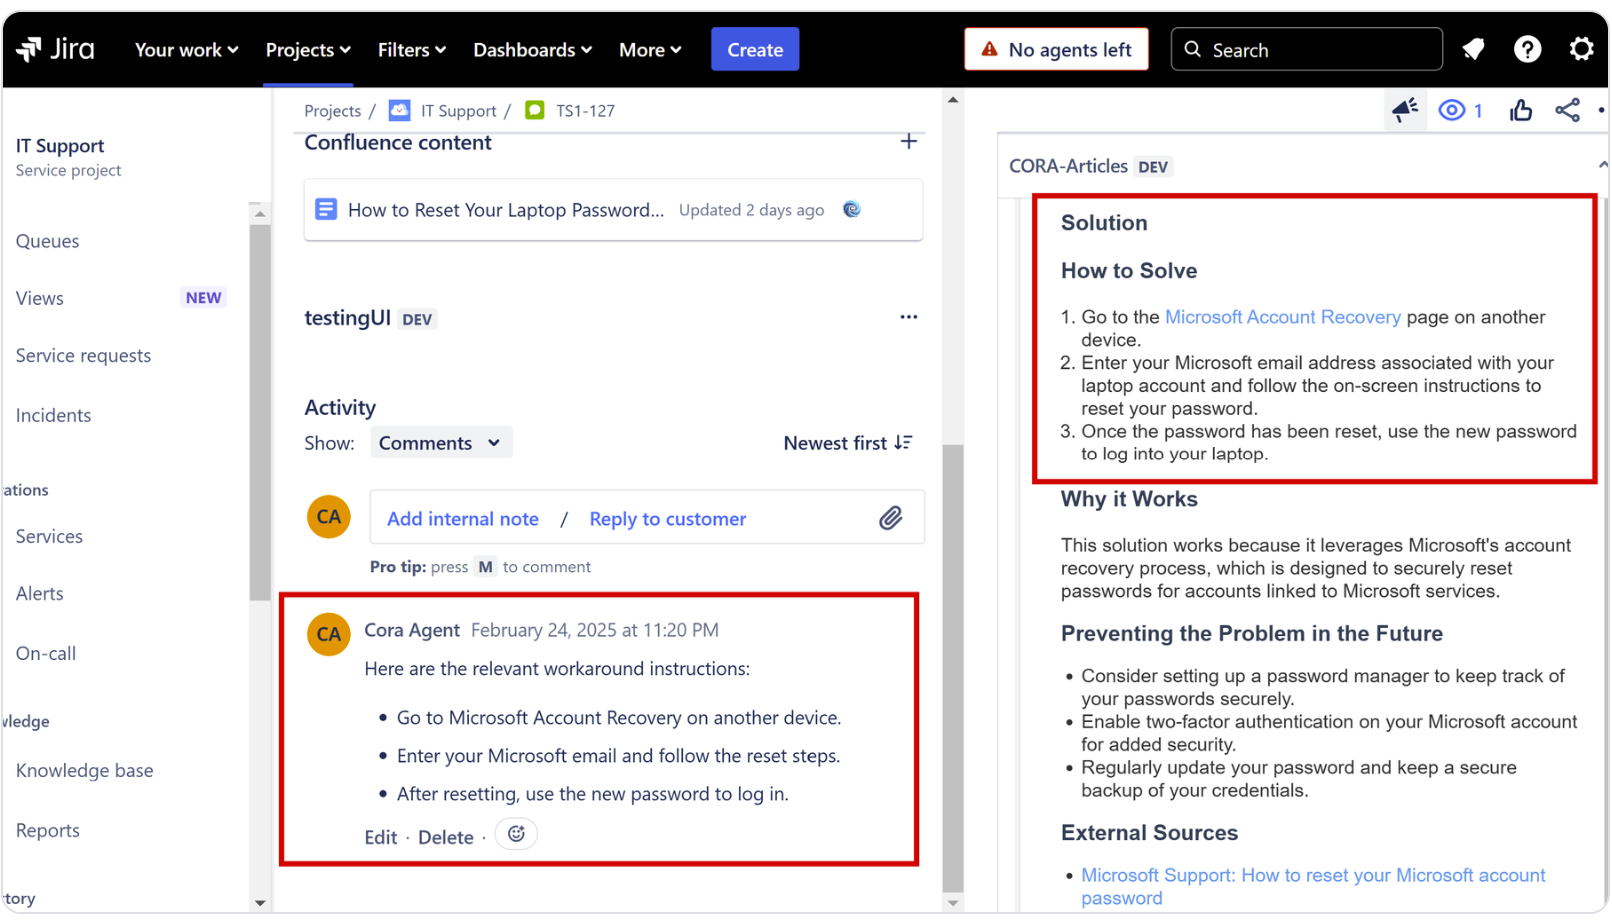Click the share icon

click(x=1567, y=110)
